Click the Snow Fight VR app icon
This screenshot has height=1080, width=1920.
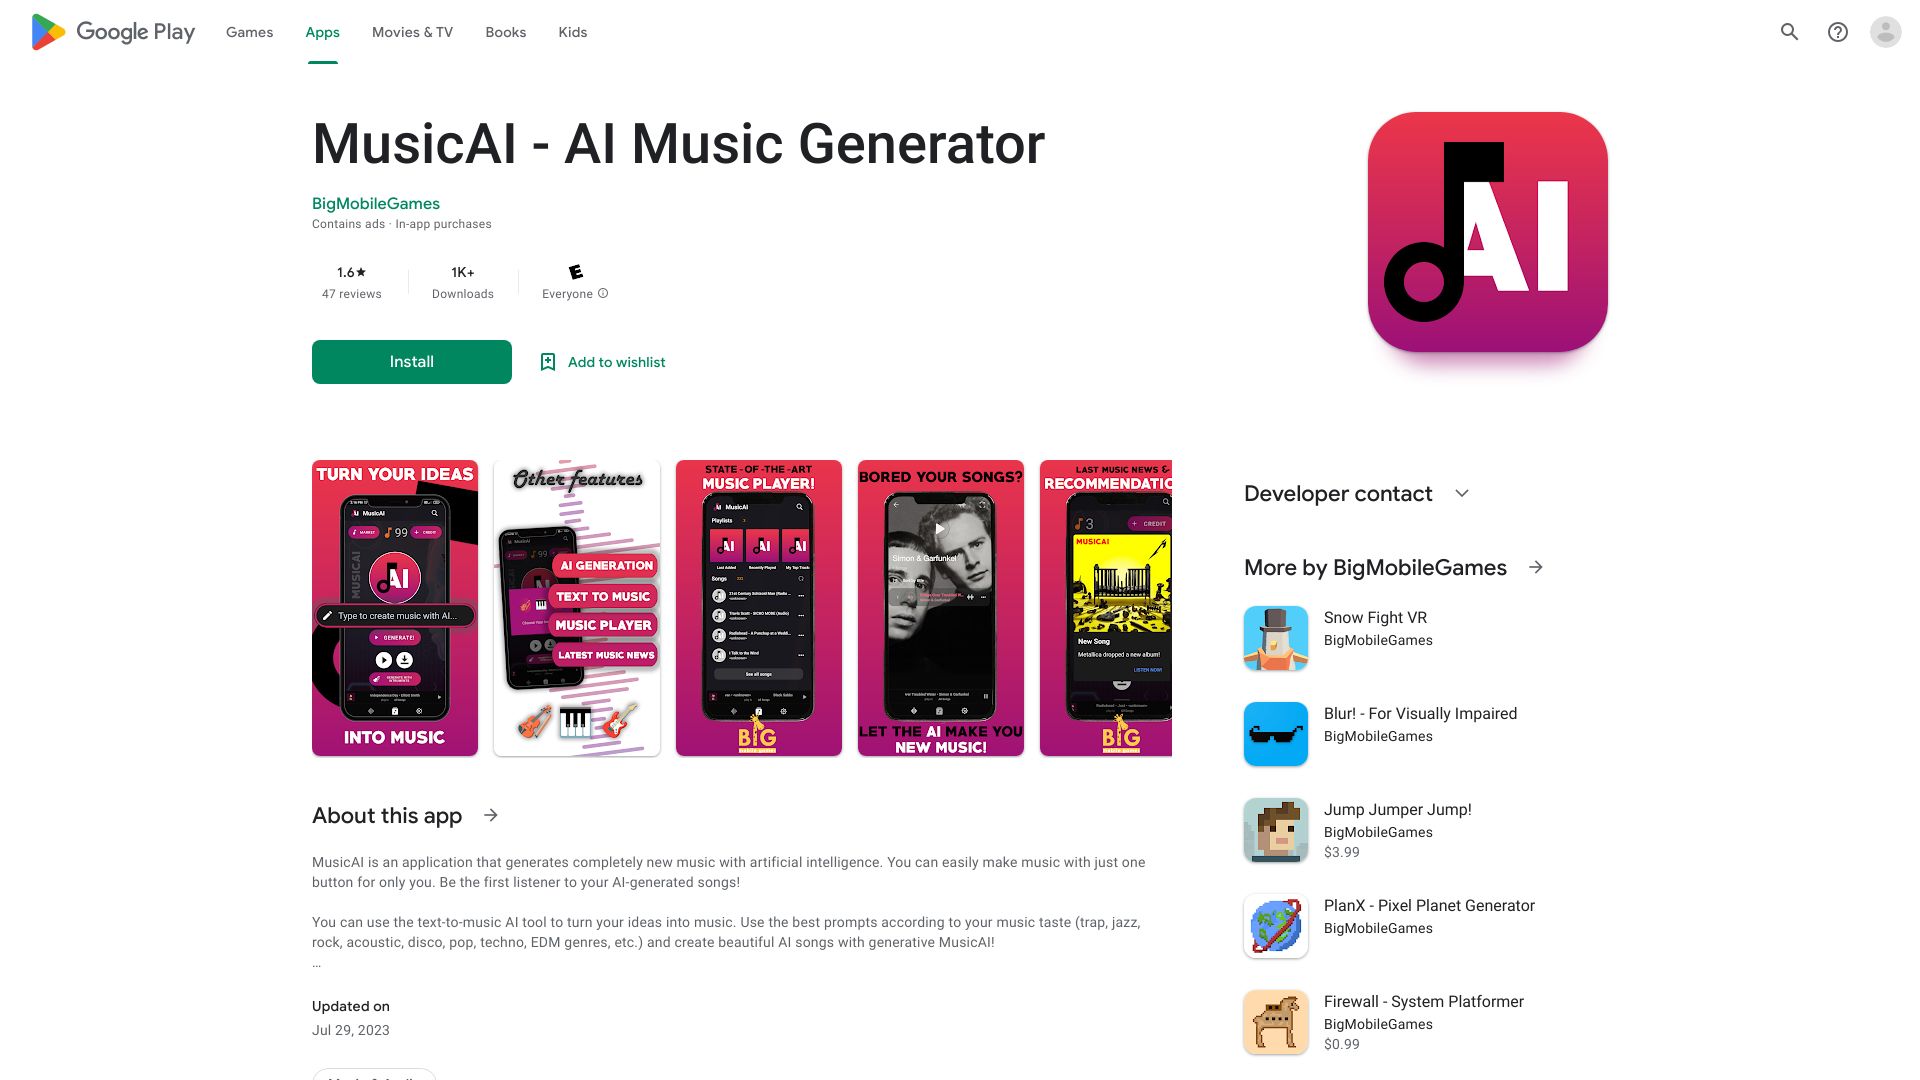point(1275,638)
